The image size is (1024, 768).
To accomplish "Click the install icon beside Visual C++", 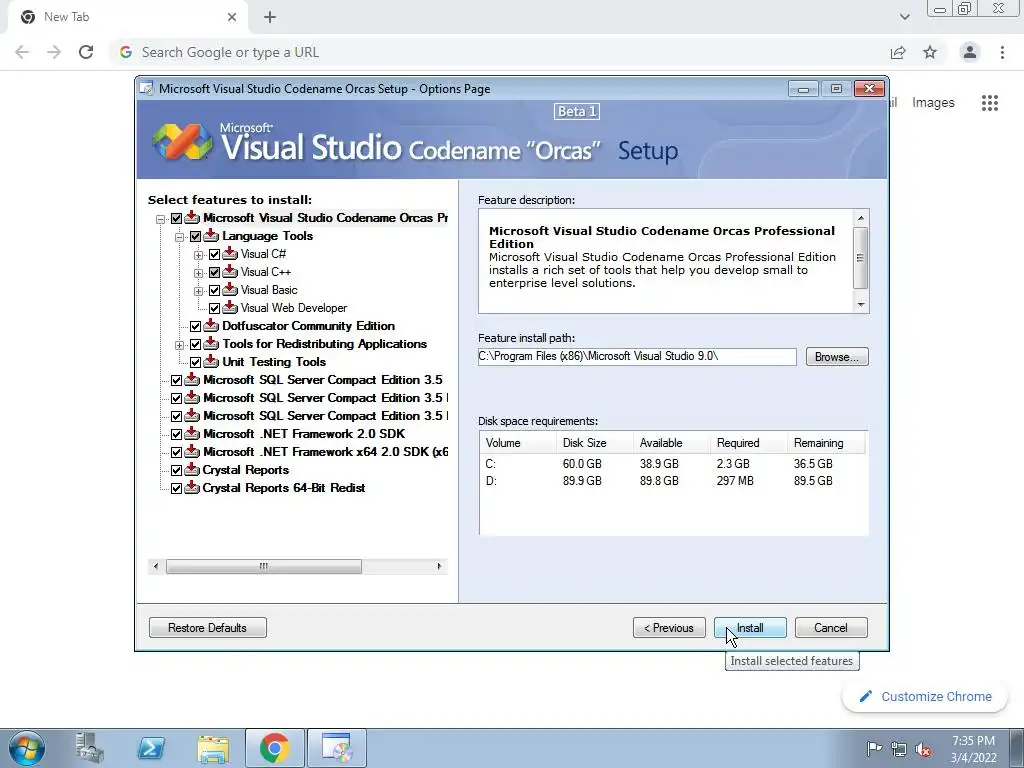I will point(230,272).
